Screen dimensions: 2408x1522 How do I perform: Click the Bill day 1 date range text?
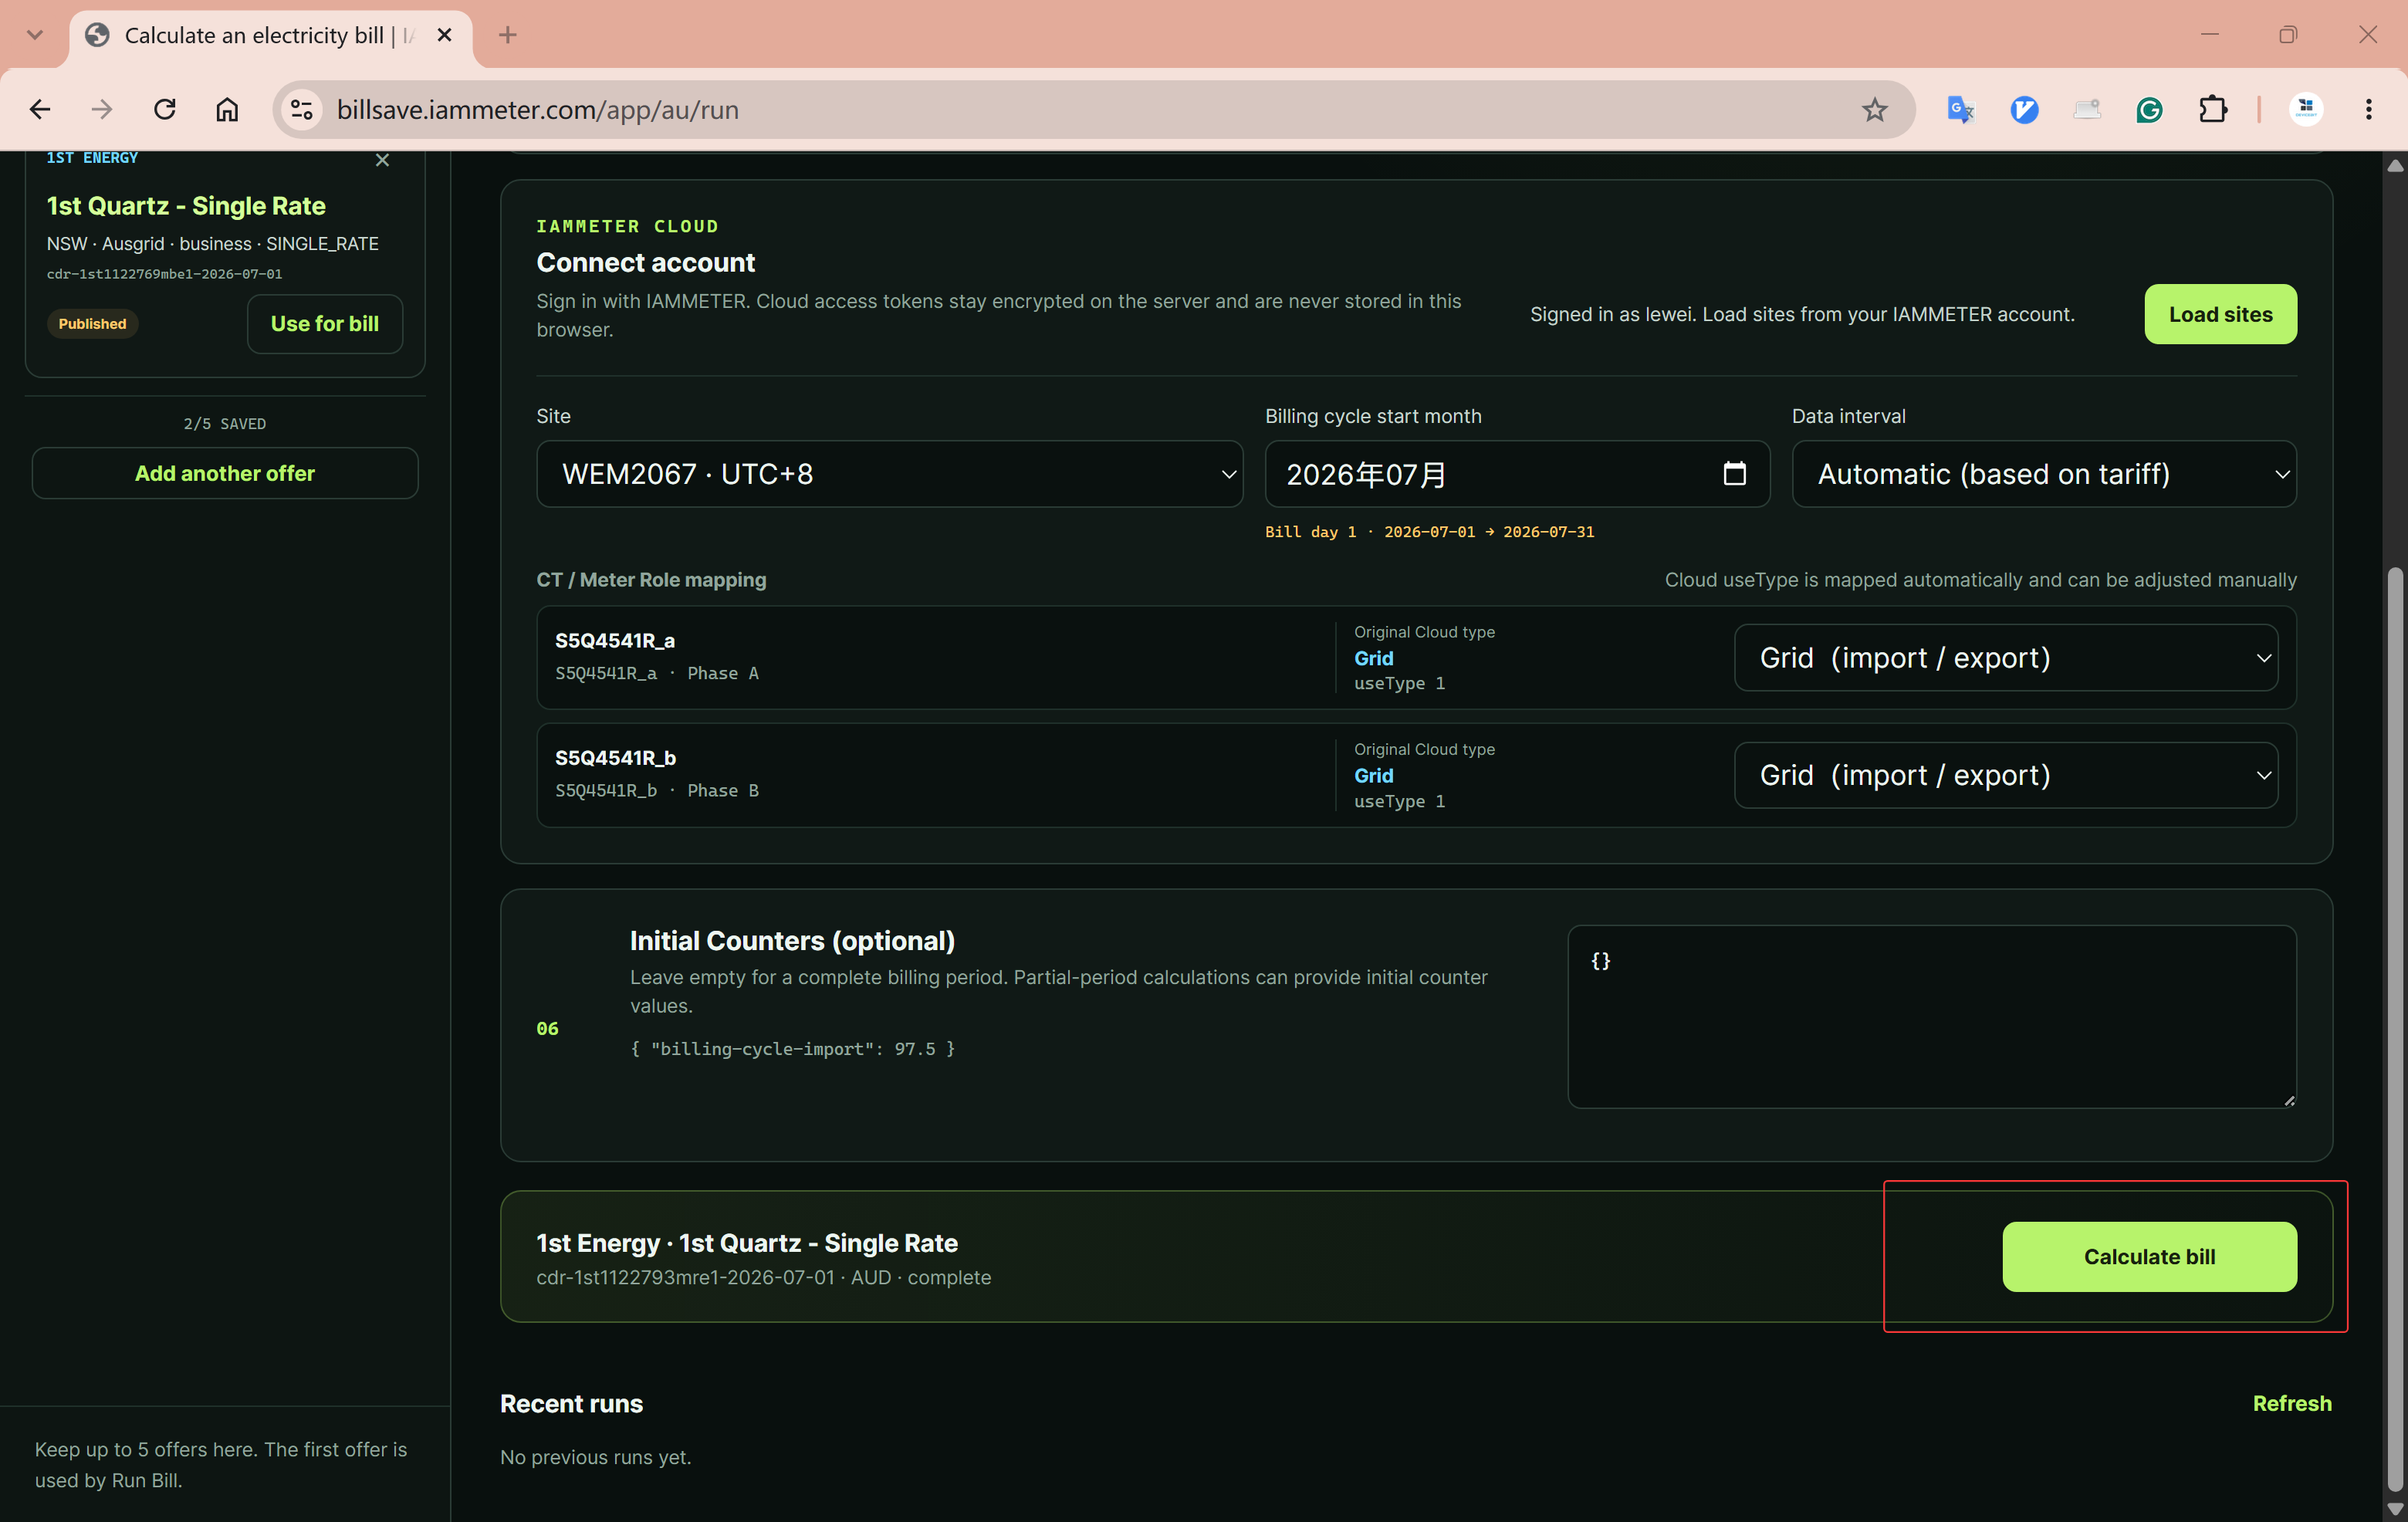(x=1429, y=532)
